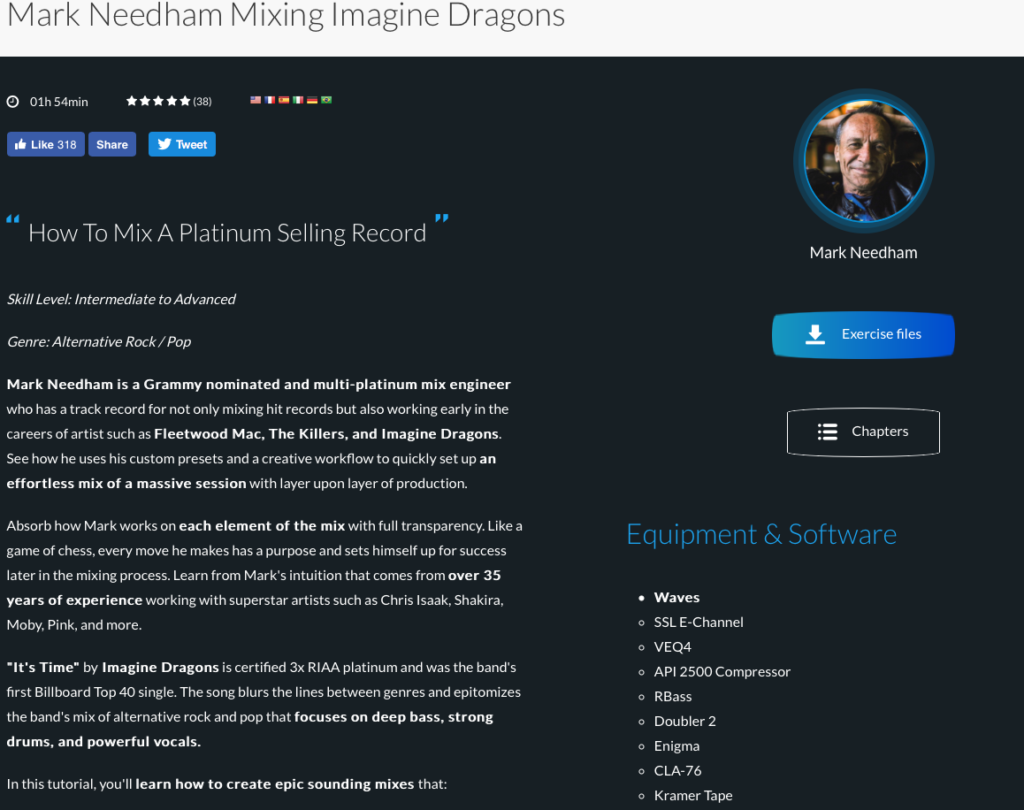Select the Italian flag language icon
This screenshot has height=810, width=1024.
click(298, 100)
